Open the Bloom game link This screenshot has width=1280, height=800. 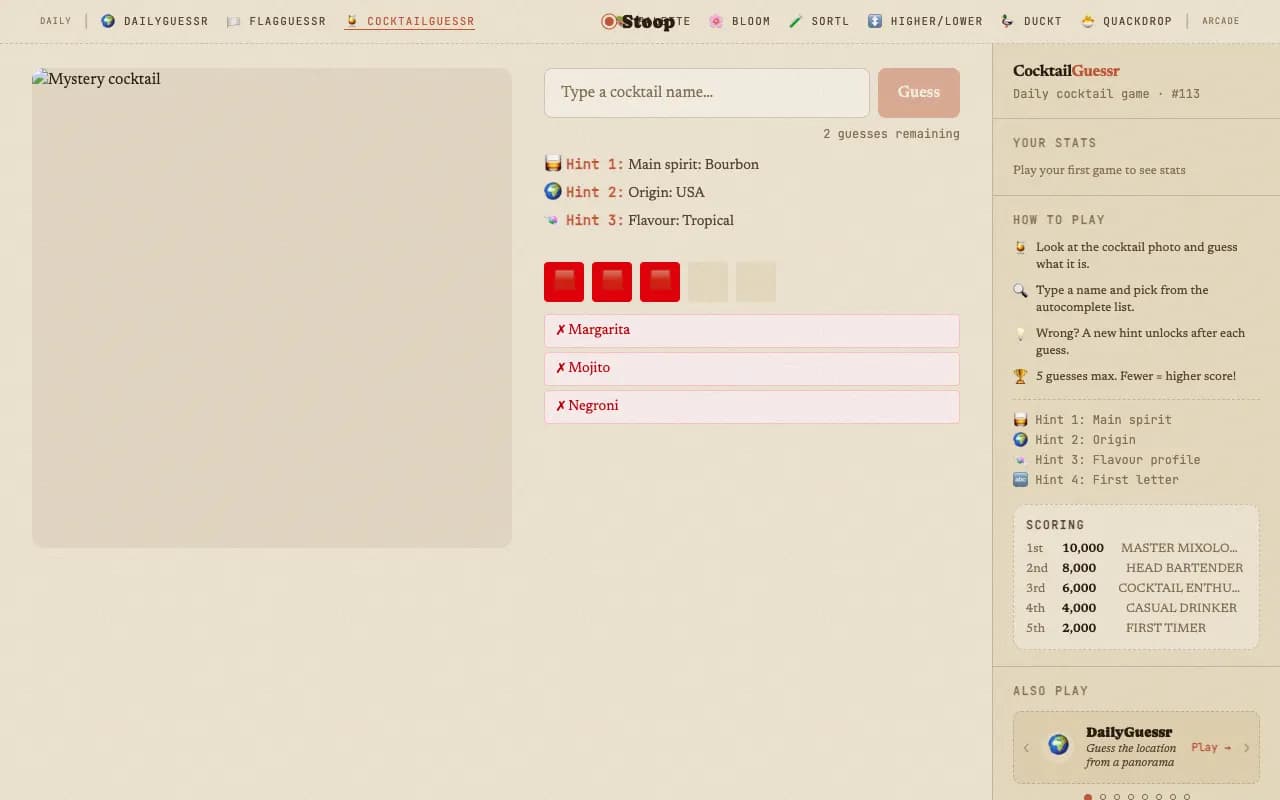(740, 21)
